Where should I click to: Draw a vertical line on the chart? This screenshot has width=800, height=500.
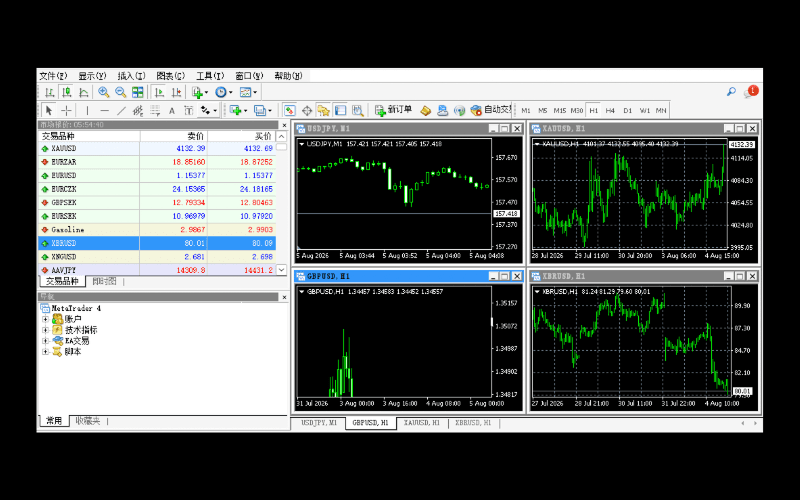point(87,110)
